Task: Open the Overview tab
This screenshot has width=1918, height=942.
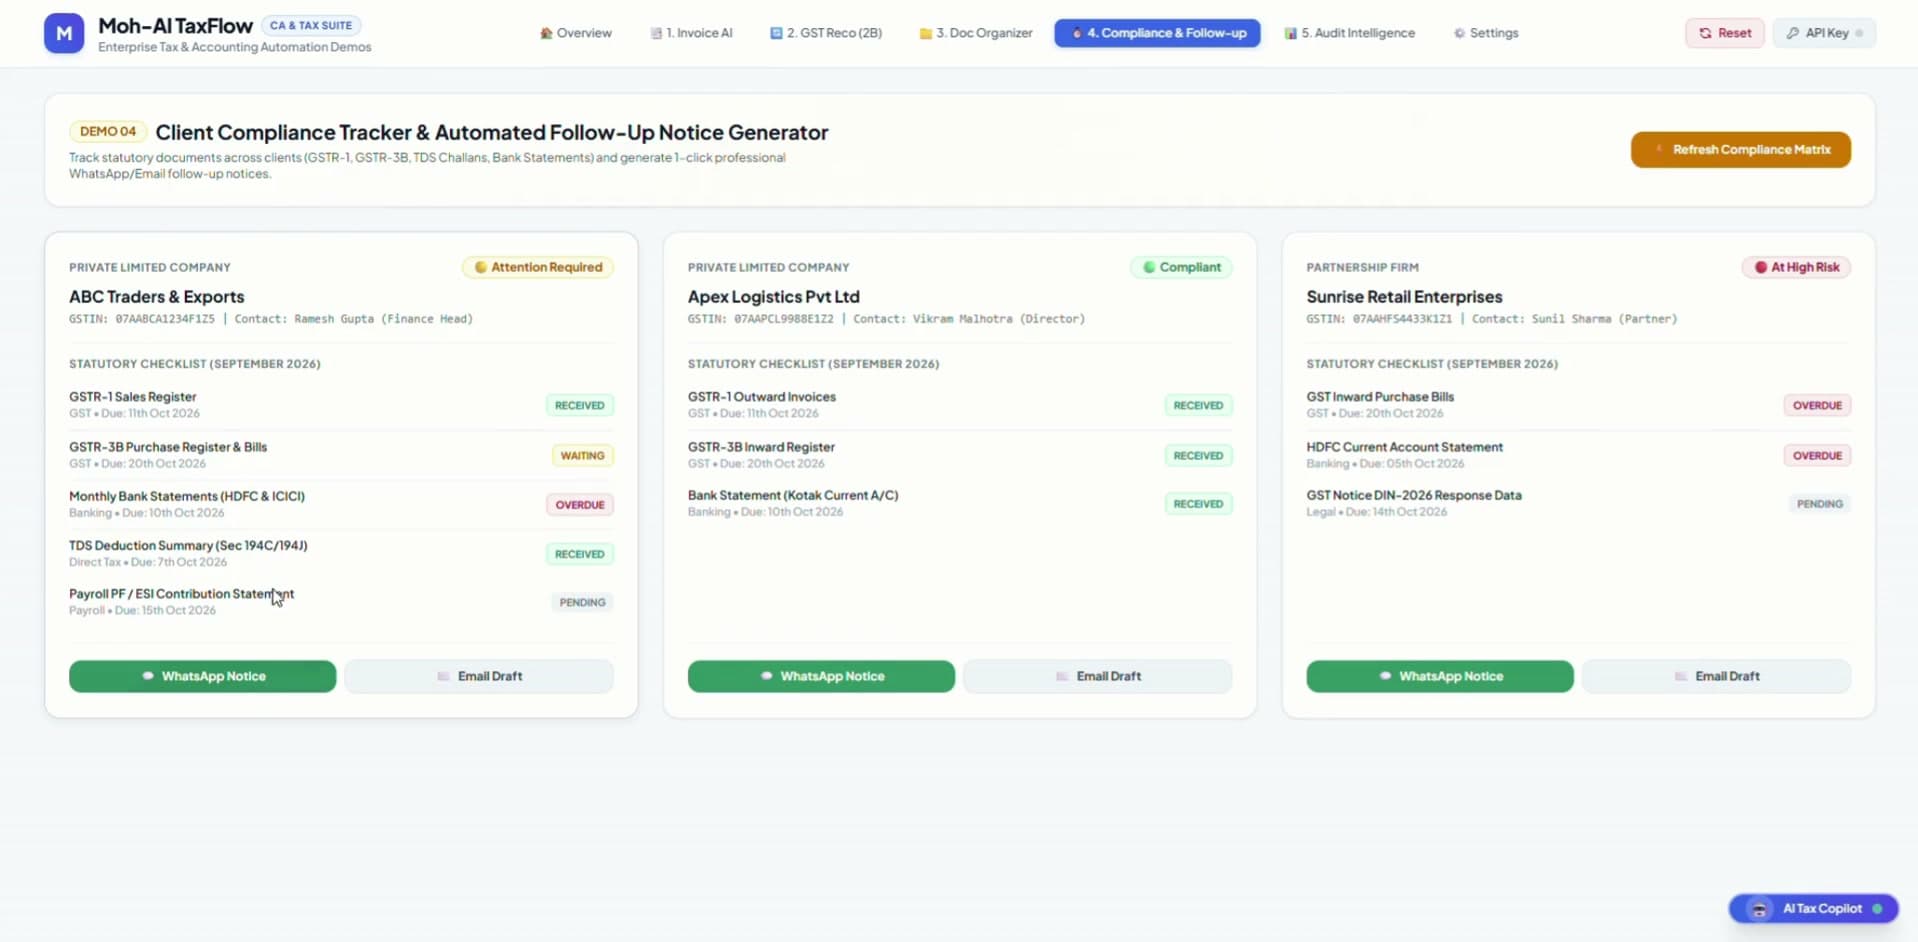Action: pos(576,33)
